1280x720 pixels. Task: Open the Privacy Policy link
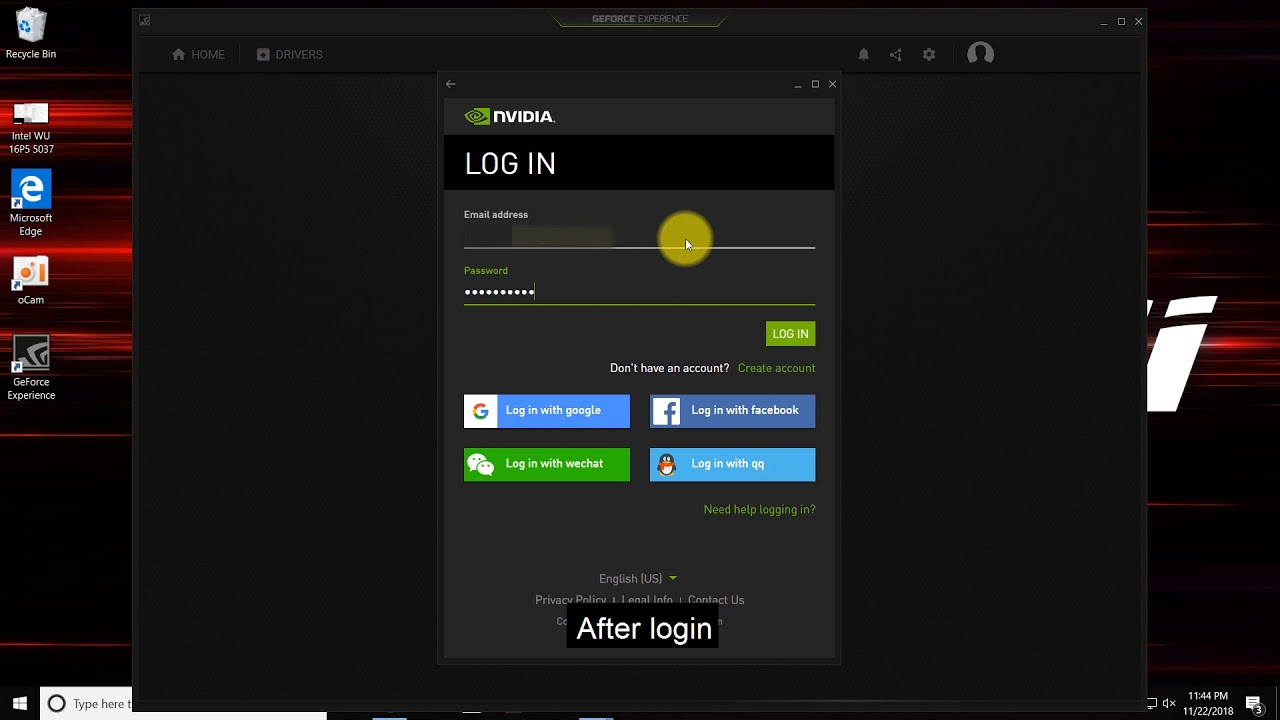click(570, 600)
